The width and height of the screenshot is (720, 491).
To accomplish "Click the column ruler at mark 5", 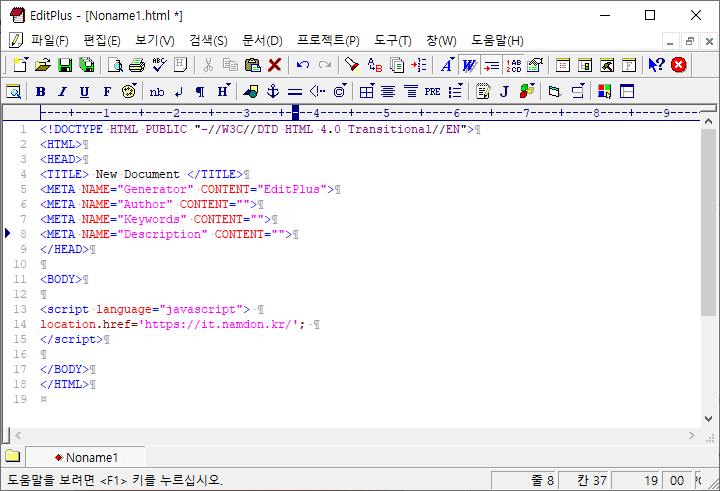I will 386,113.
